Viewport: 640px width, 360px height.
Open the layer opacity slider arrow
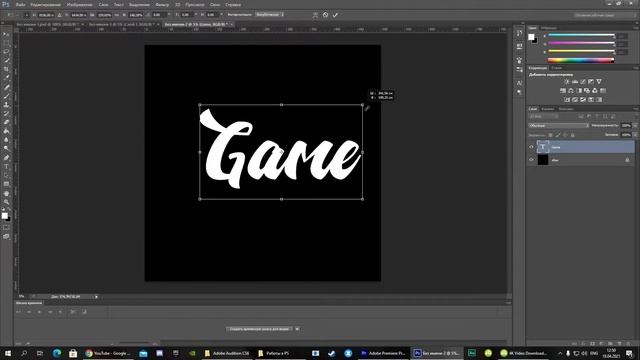[635, 126]
